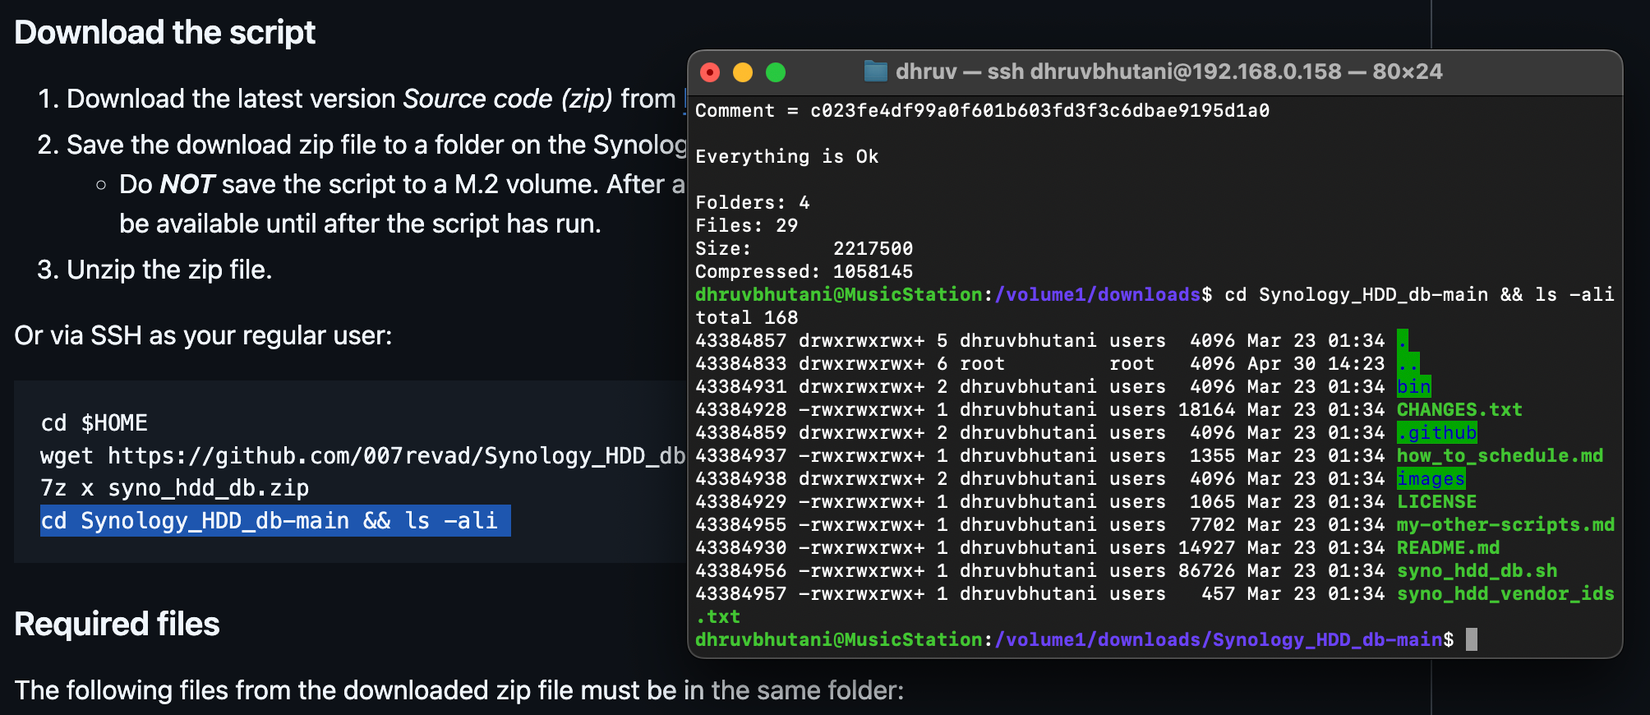Click 'total 168' in terminal output
This screenshot has width=1650, height=715.
(x=747, y=317)
